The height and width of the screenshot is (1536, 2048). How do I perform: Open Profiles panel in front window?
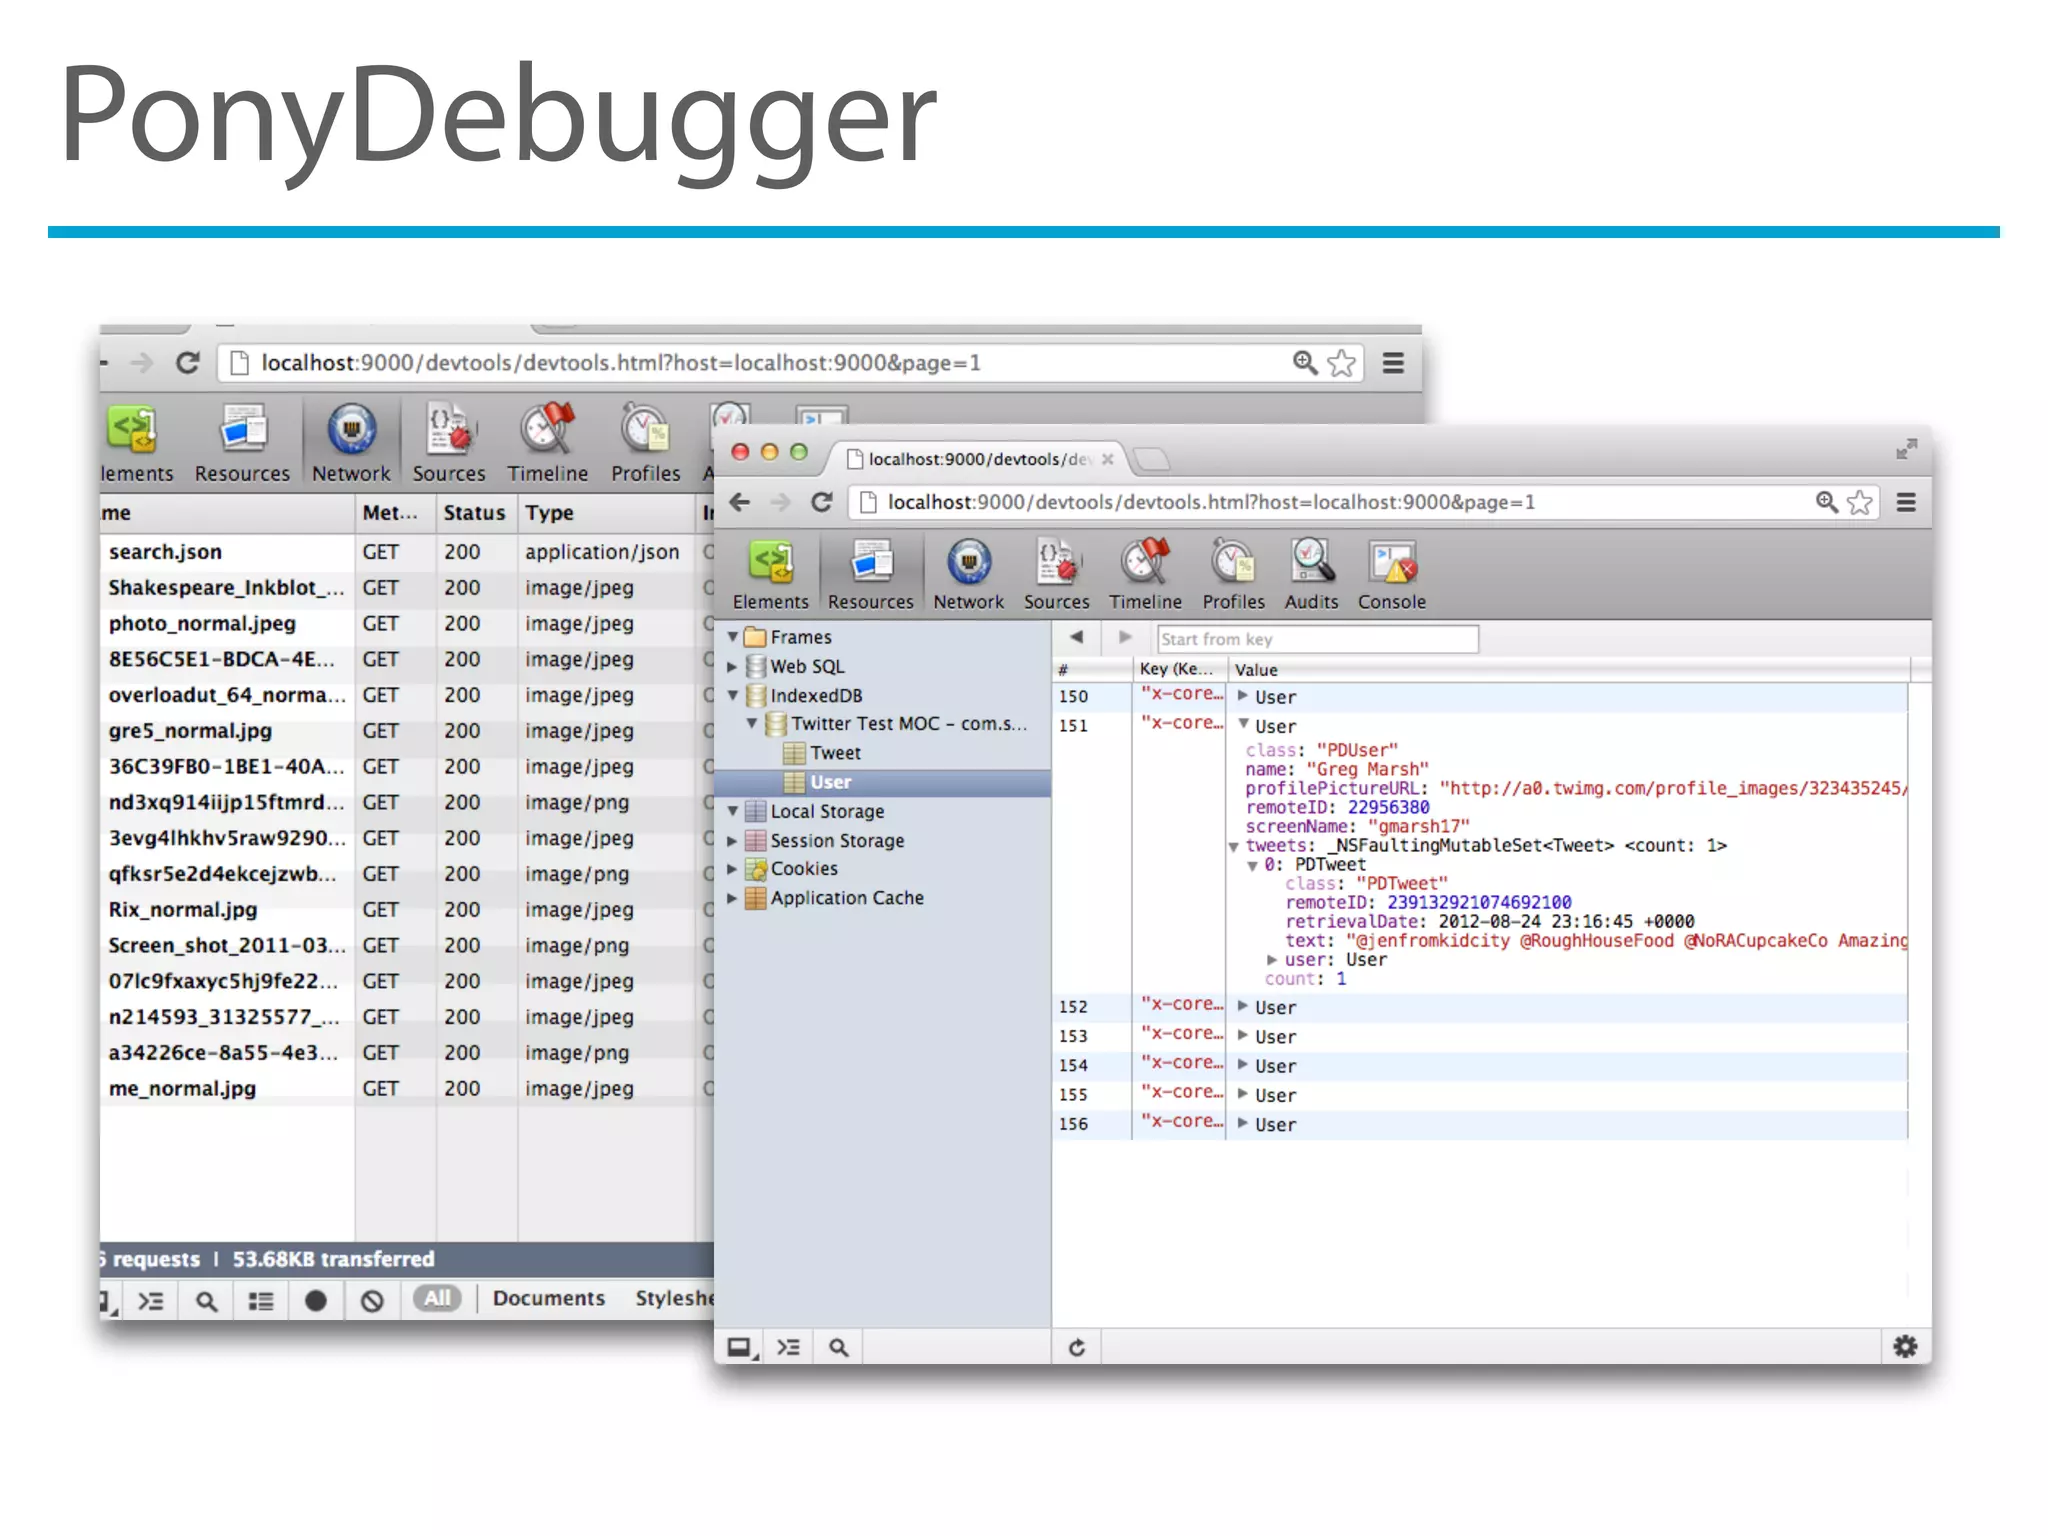1233,575
